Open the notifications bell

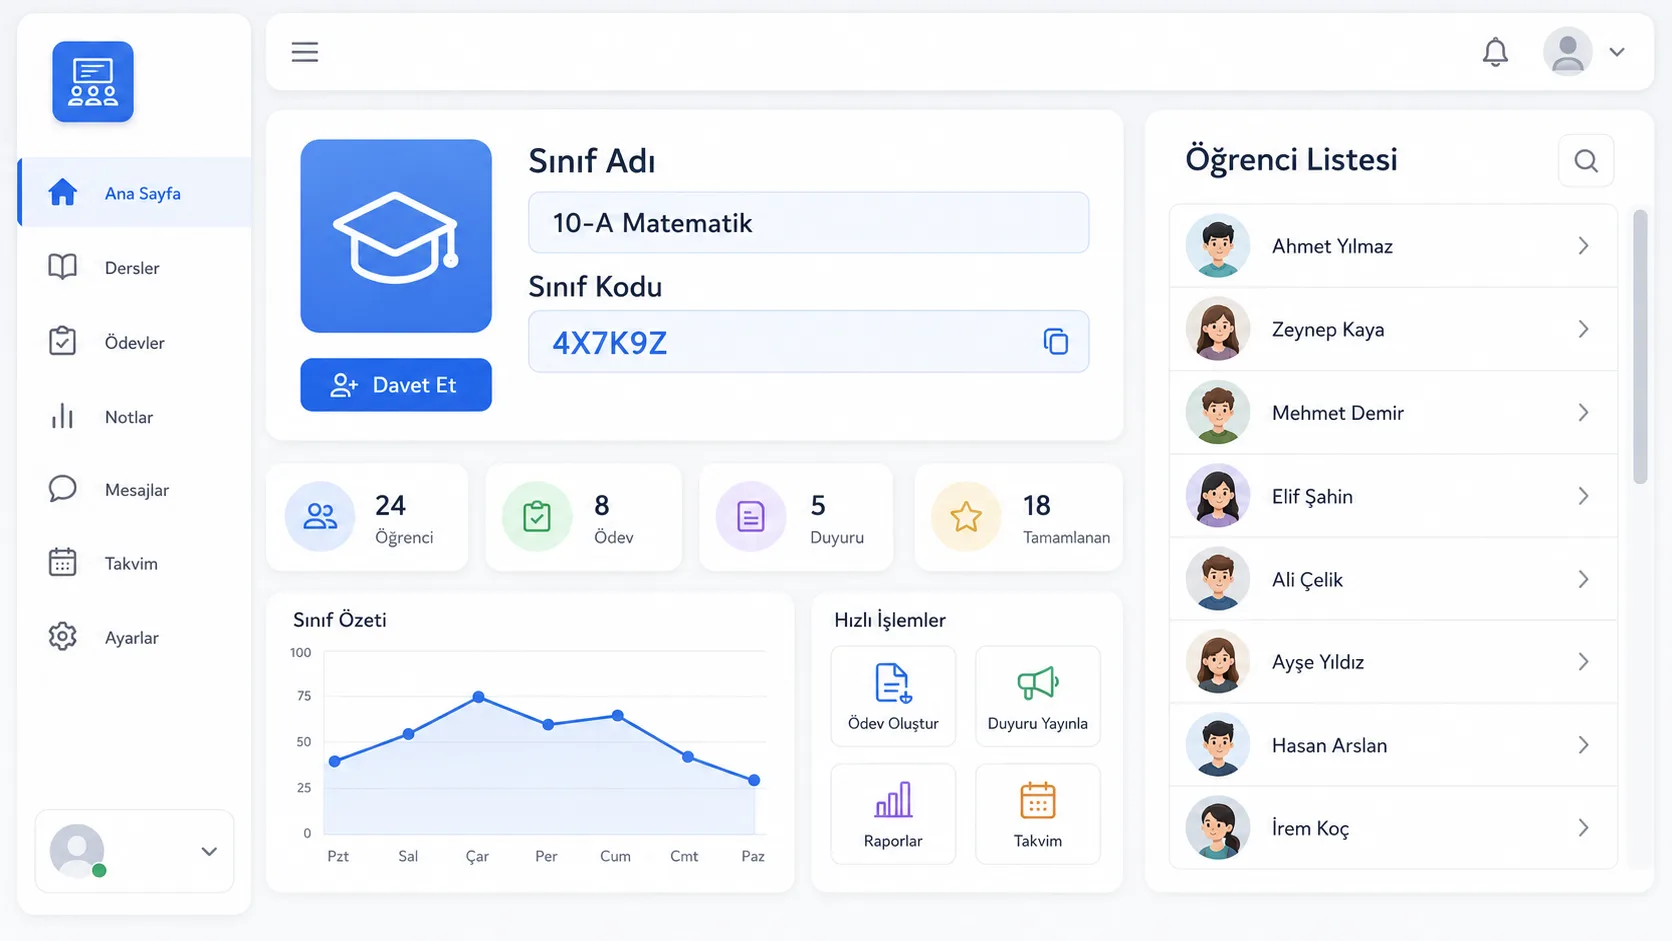[1495, 52]
